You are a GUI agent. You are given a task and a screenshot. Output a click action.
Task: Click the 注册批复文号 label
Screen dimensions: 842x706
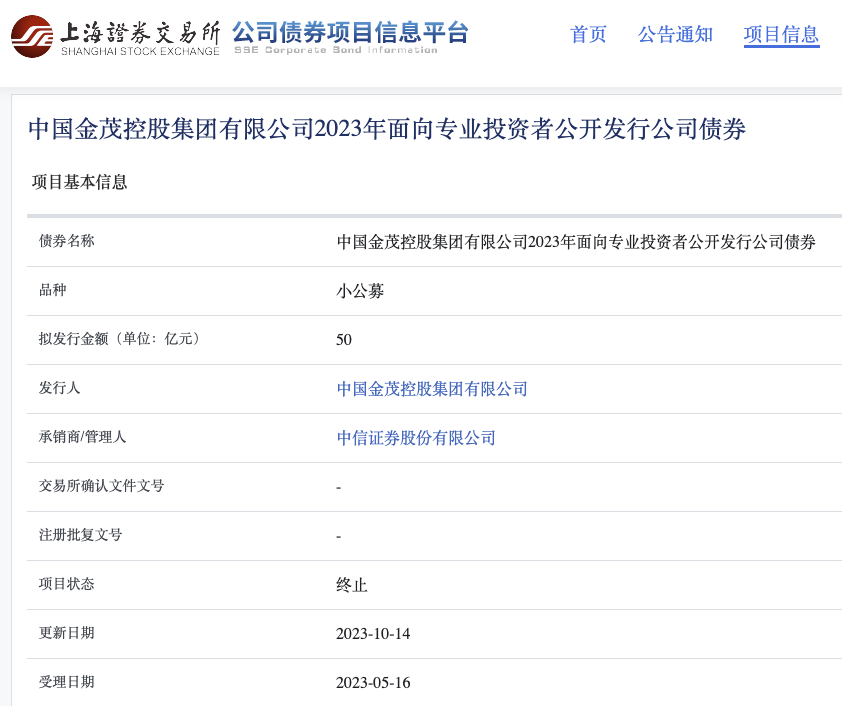(x=81, y=535)
